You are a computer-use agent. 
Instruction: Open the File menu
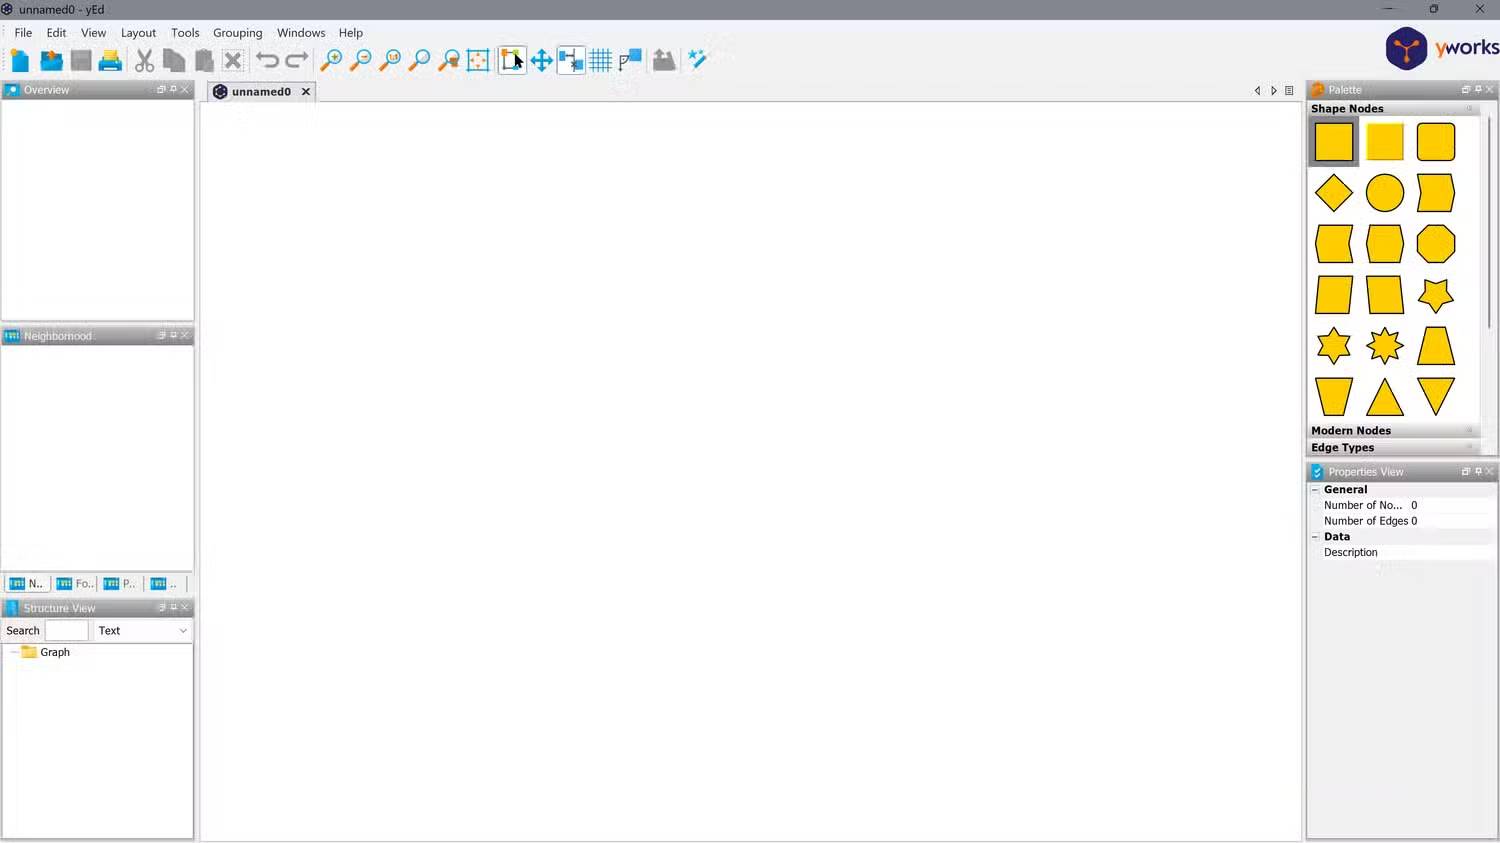23,33
